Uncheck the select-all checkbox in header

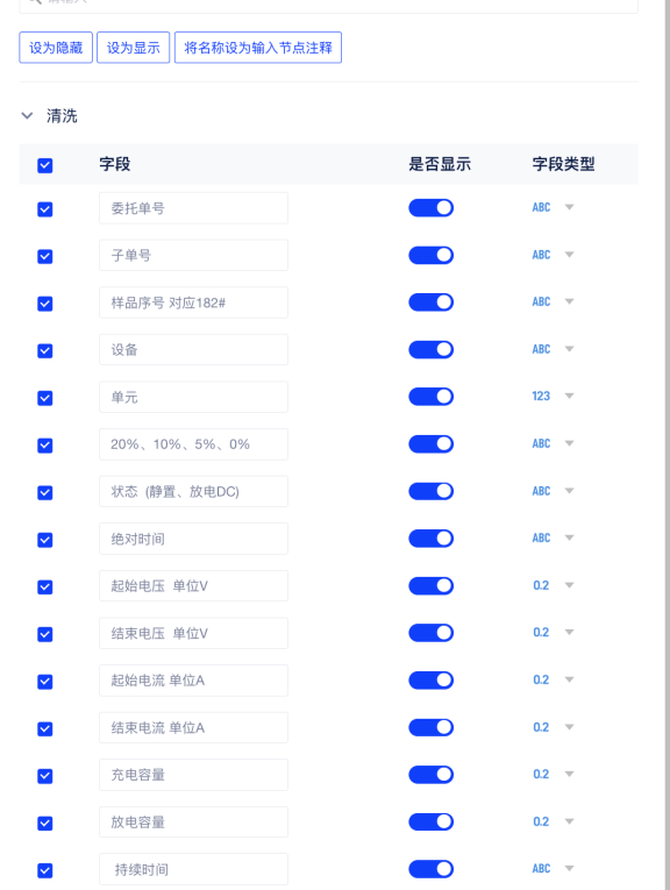(x=45, y=165)
